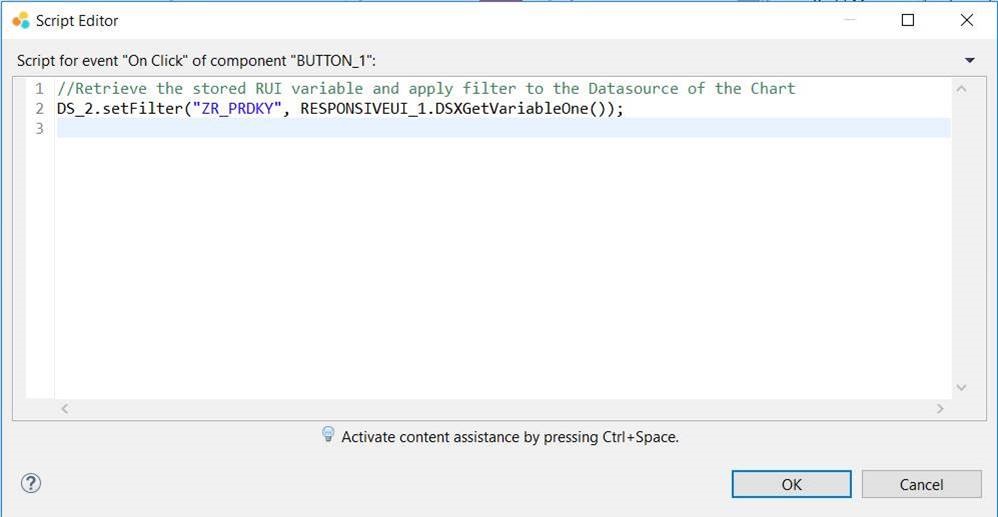Discard changes with the Cancel button
998x517 pixels.
pos(921,484)
